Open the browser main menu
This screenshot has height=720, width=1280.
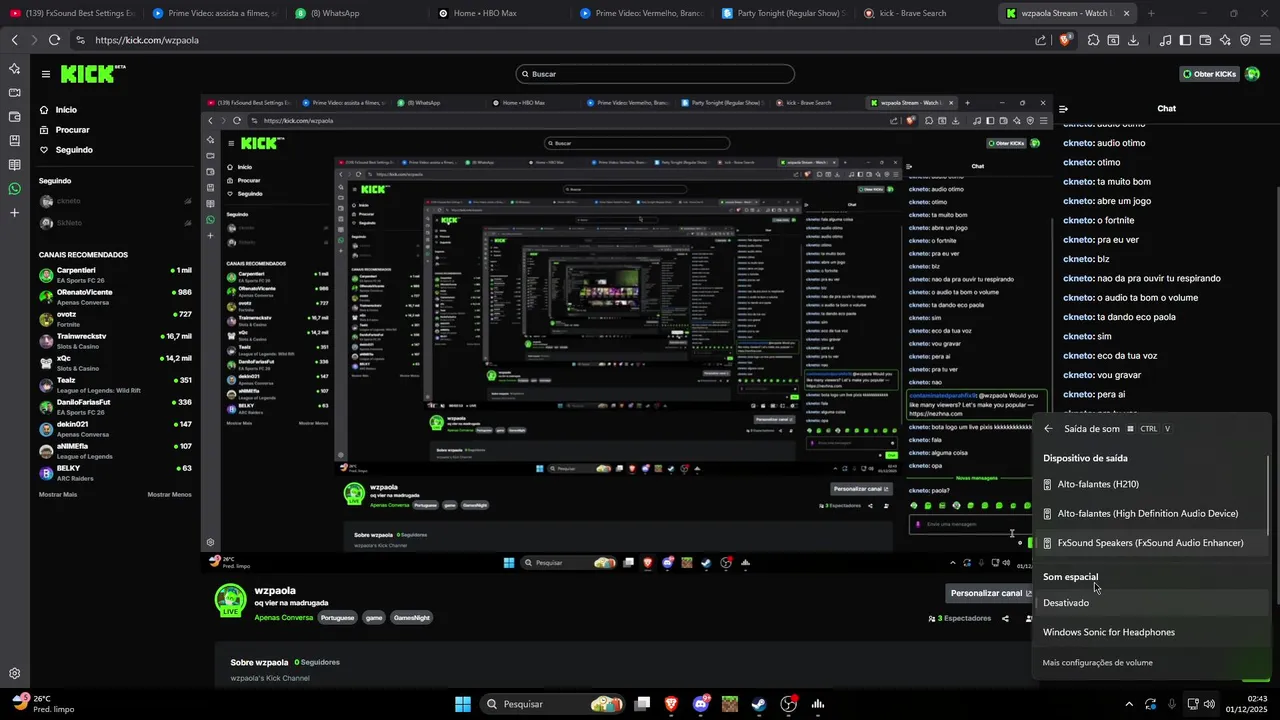click(x=1266, y=40)
